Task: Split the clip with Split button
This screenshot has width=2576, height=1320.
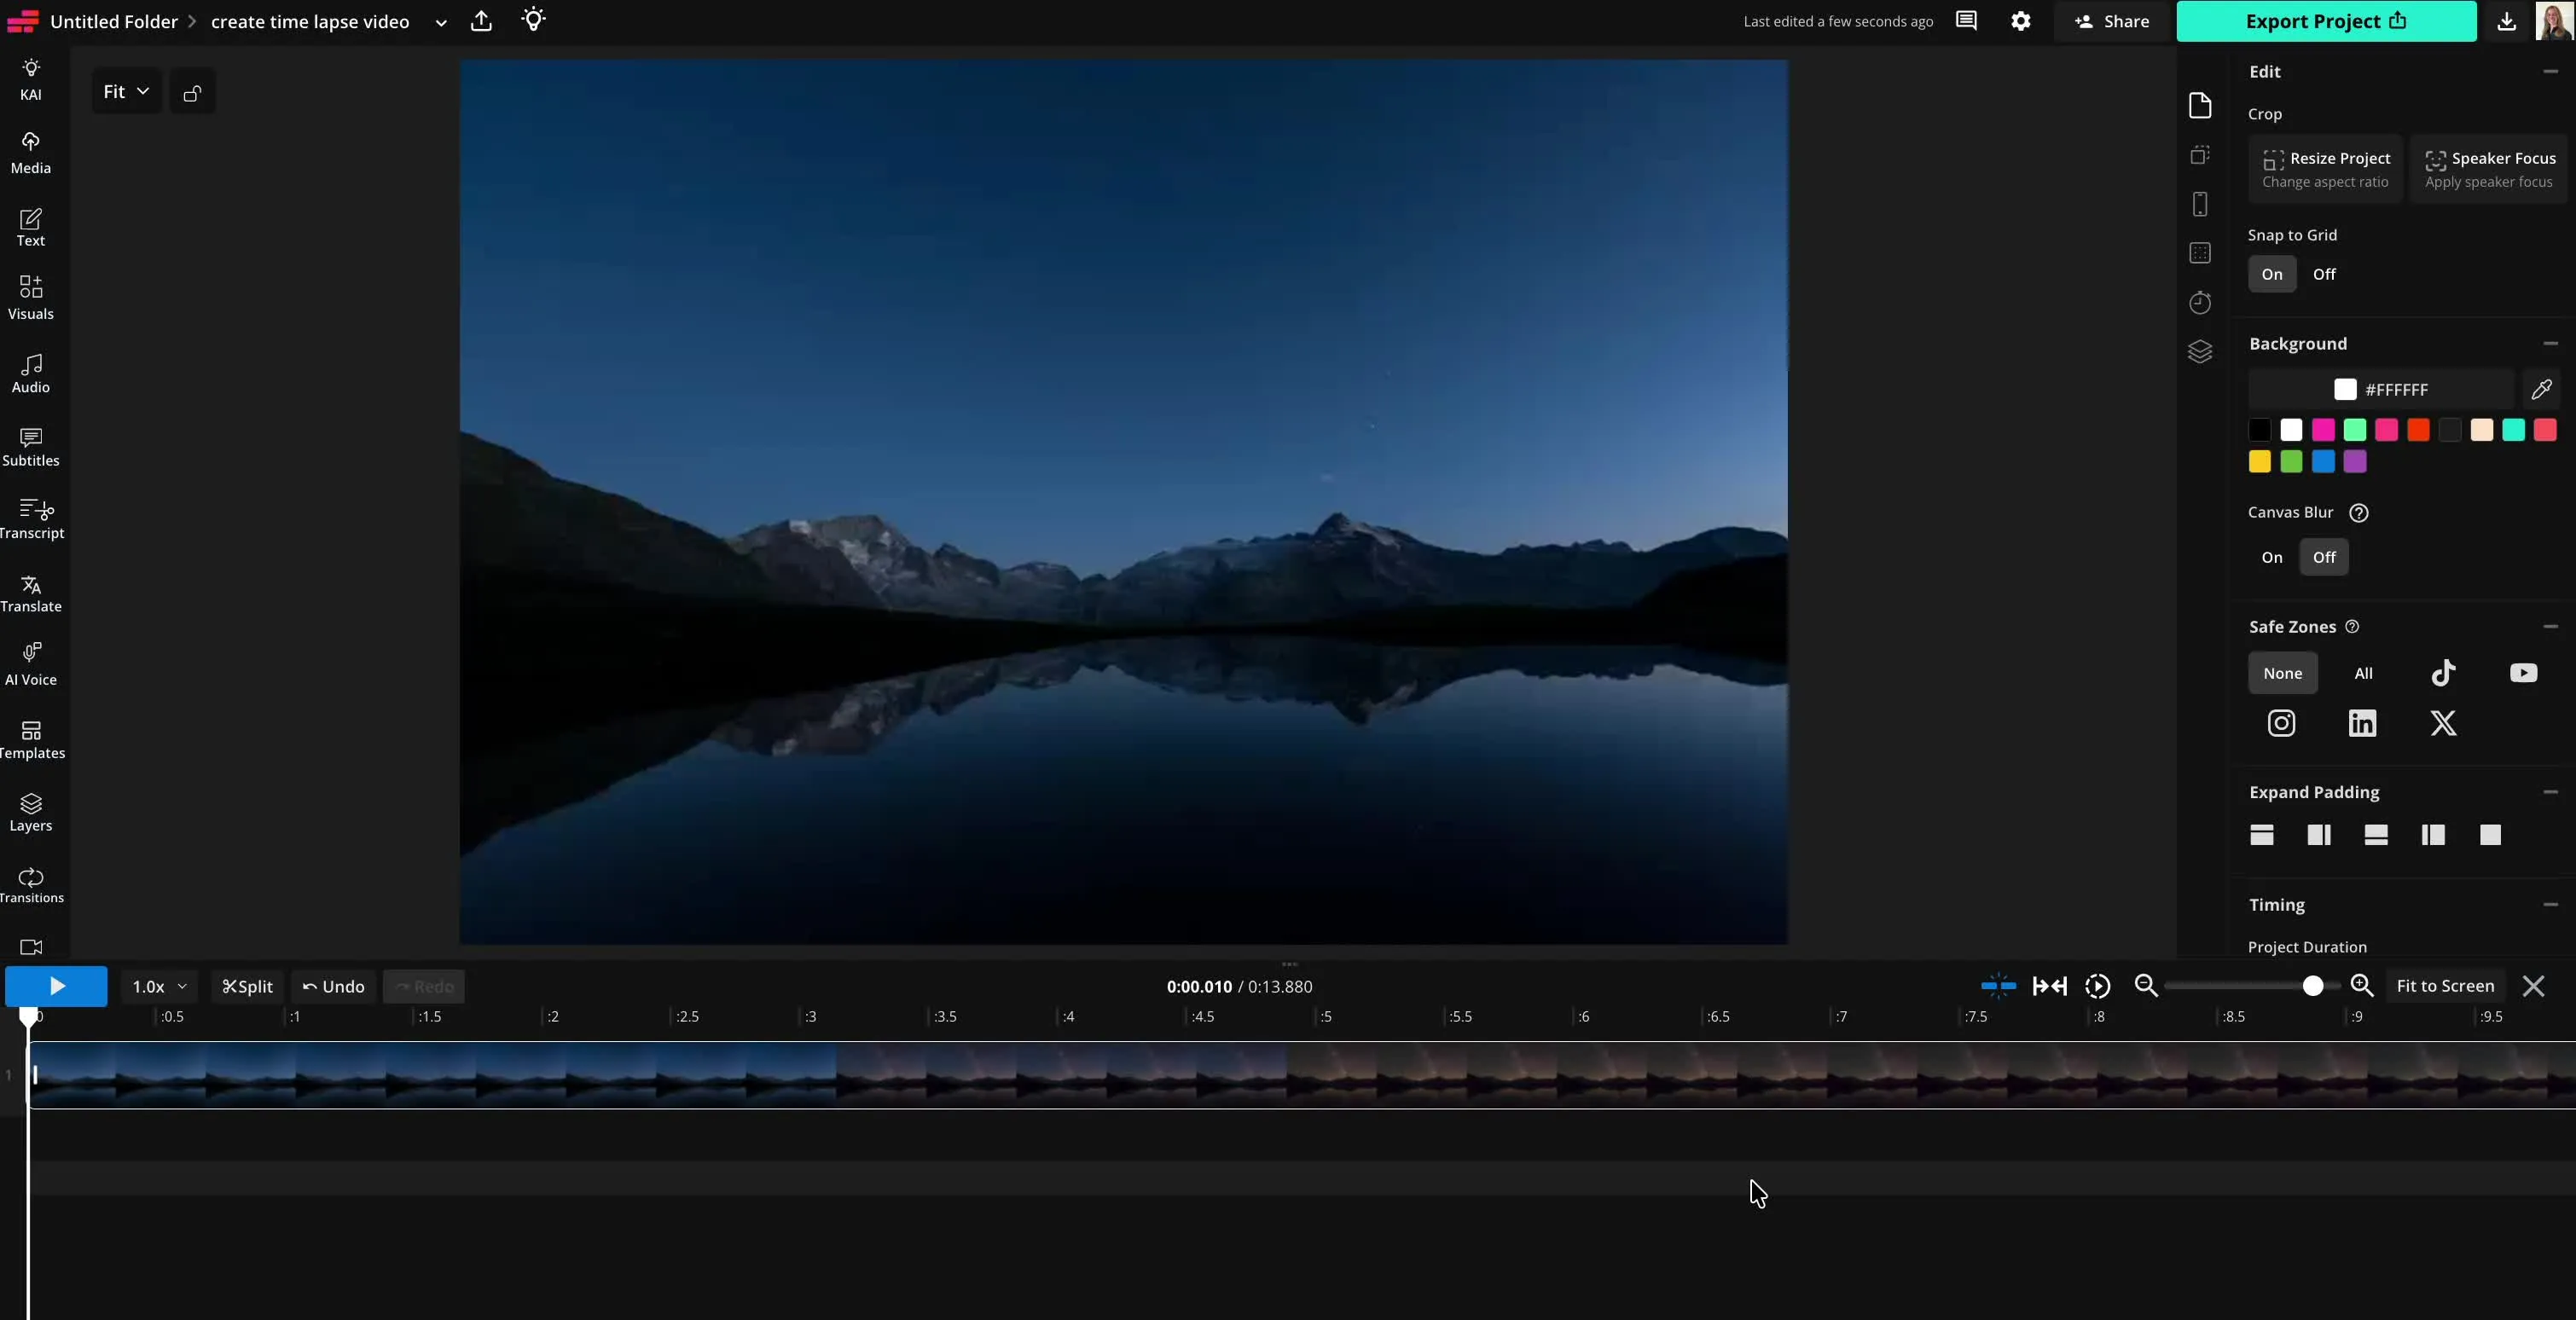Action: 247,987
